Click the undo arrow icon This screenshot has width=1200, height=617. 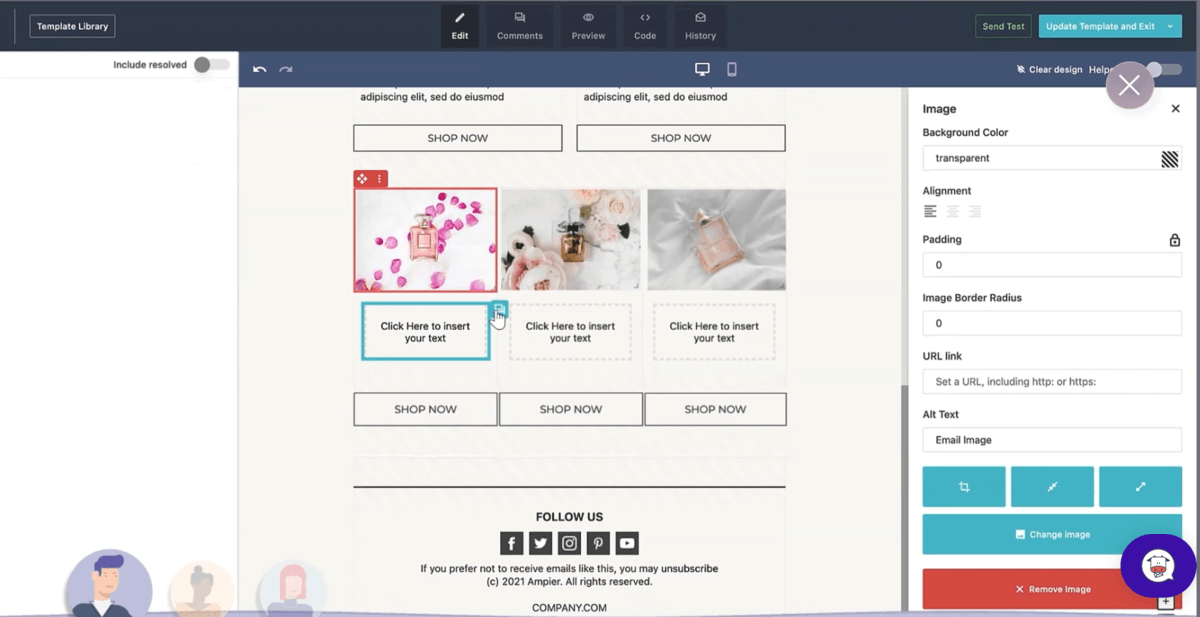coord(260,69)
